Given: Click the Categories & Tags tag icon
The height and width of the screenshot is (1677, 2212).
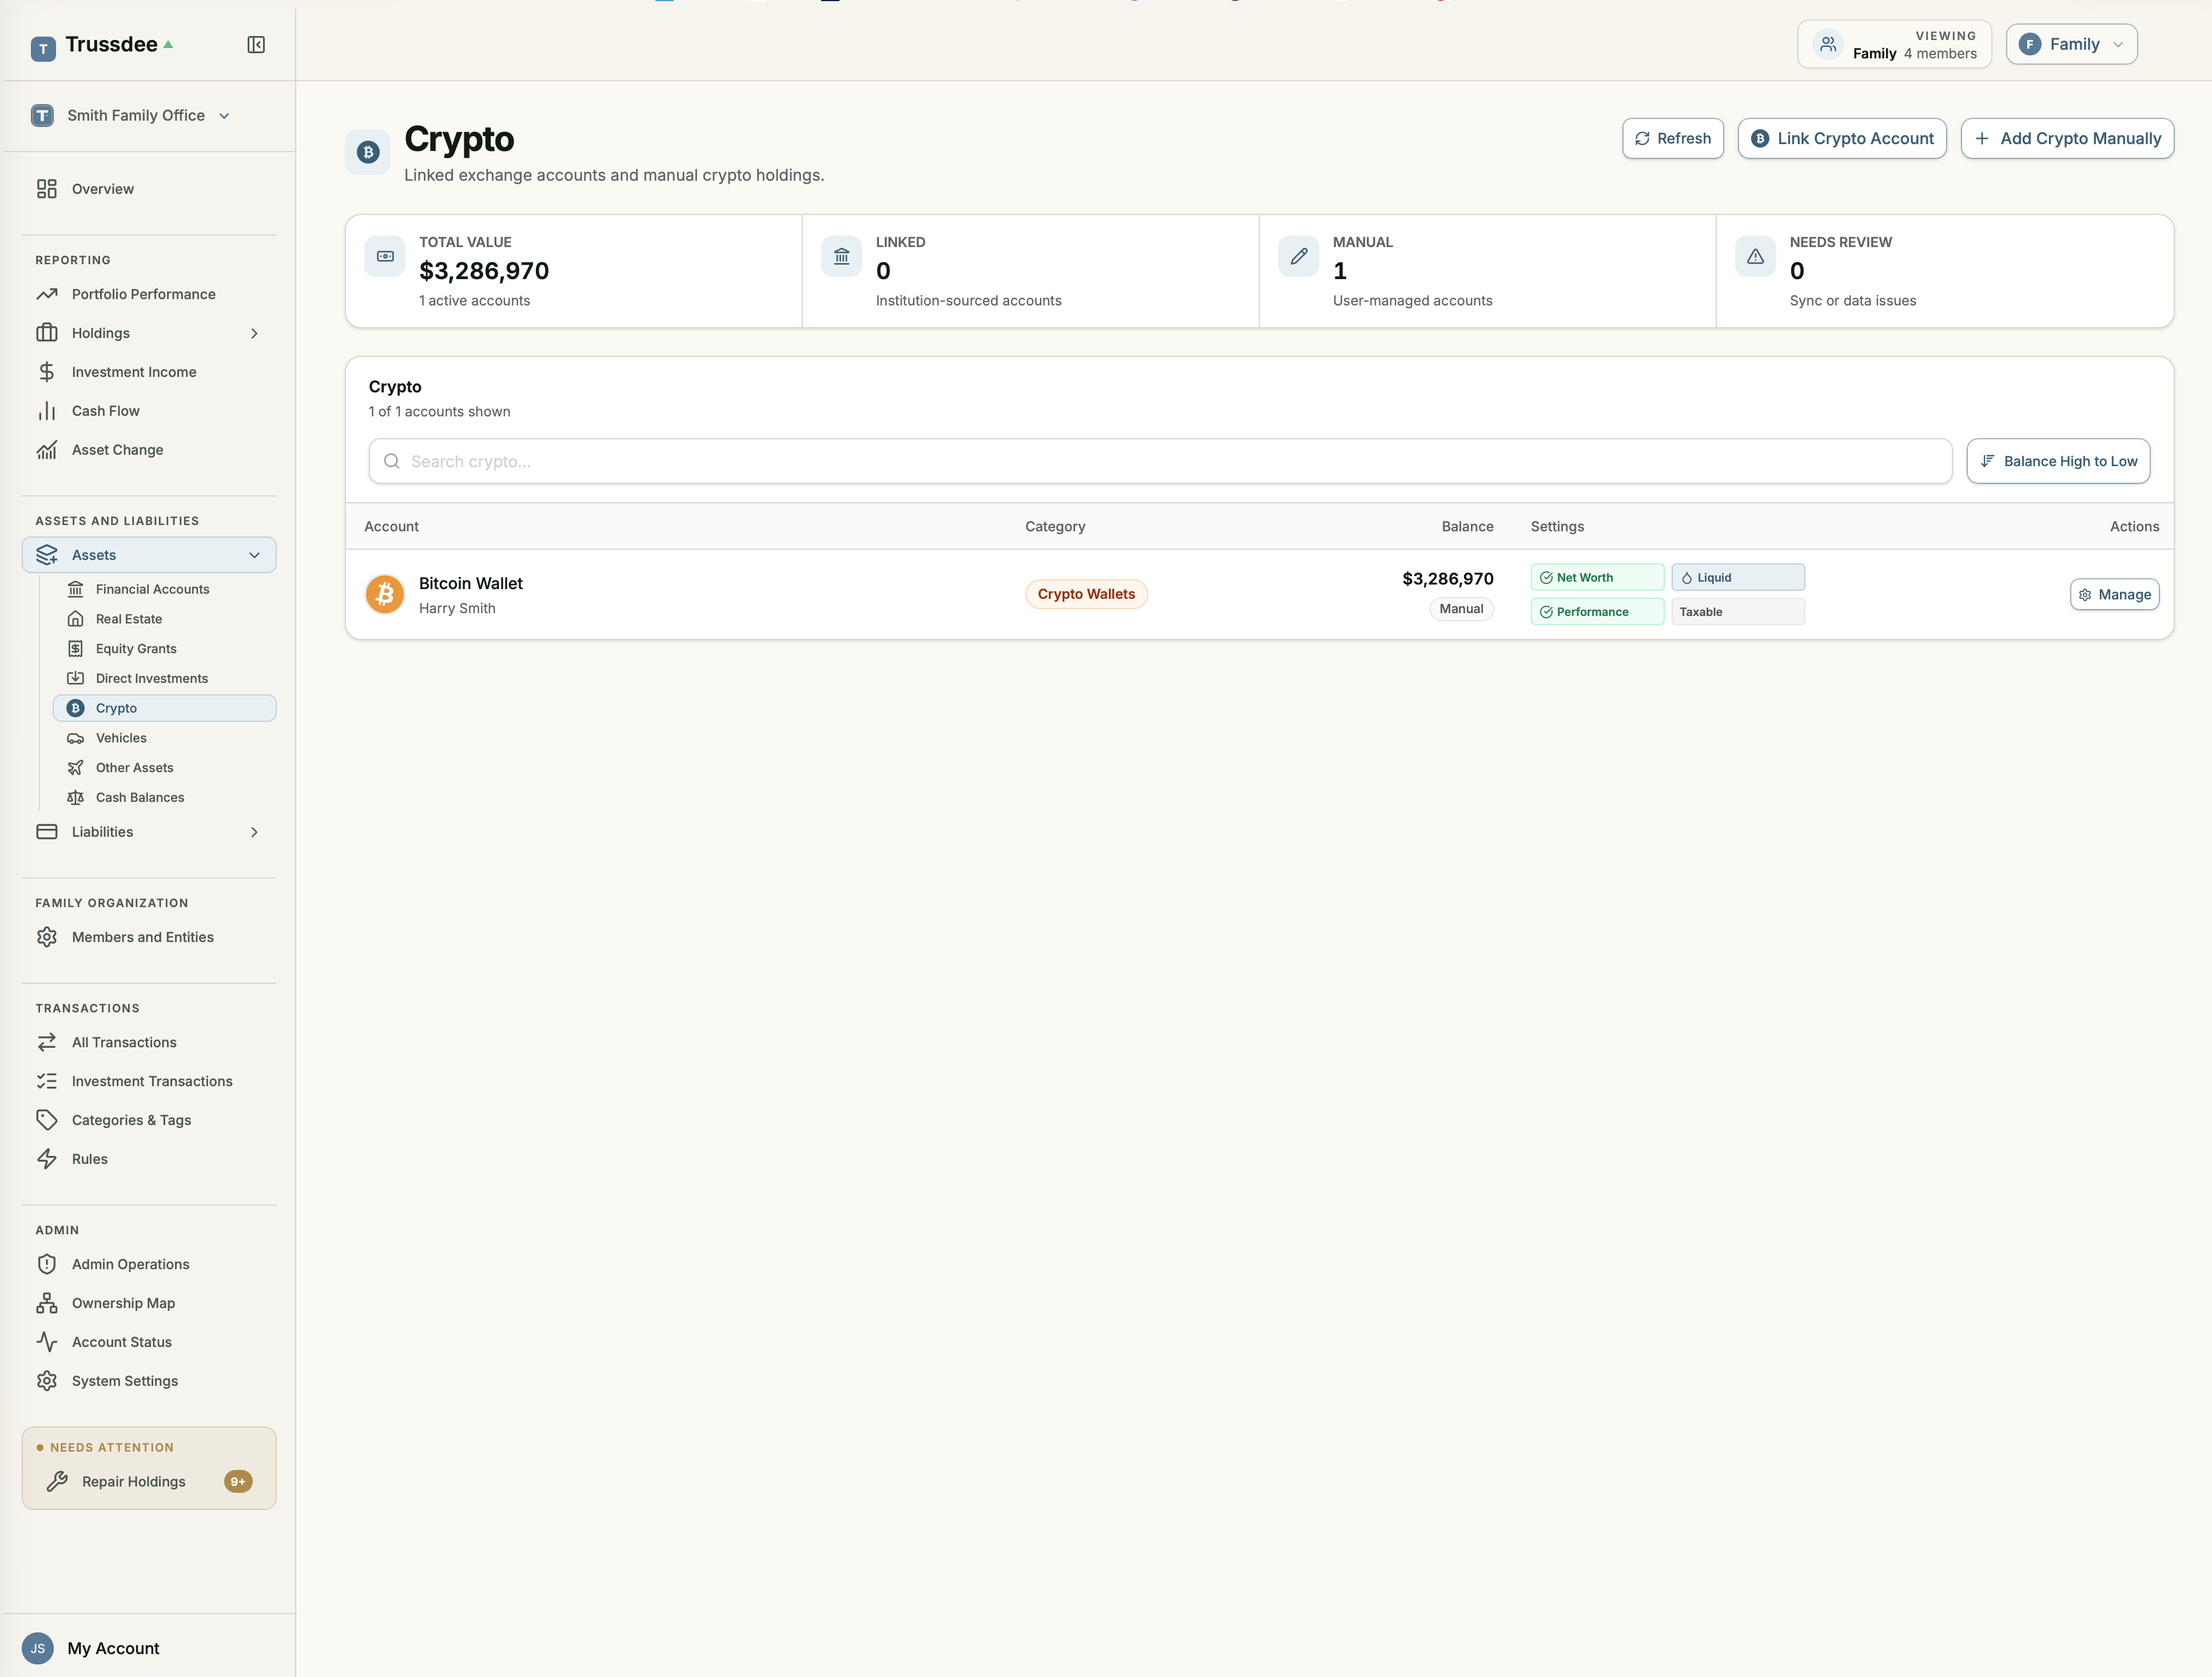Looking at the screenshot, I should point(47,1120).
